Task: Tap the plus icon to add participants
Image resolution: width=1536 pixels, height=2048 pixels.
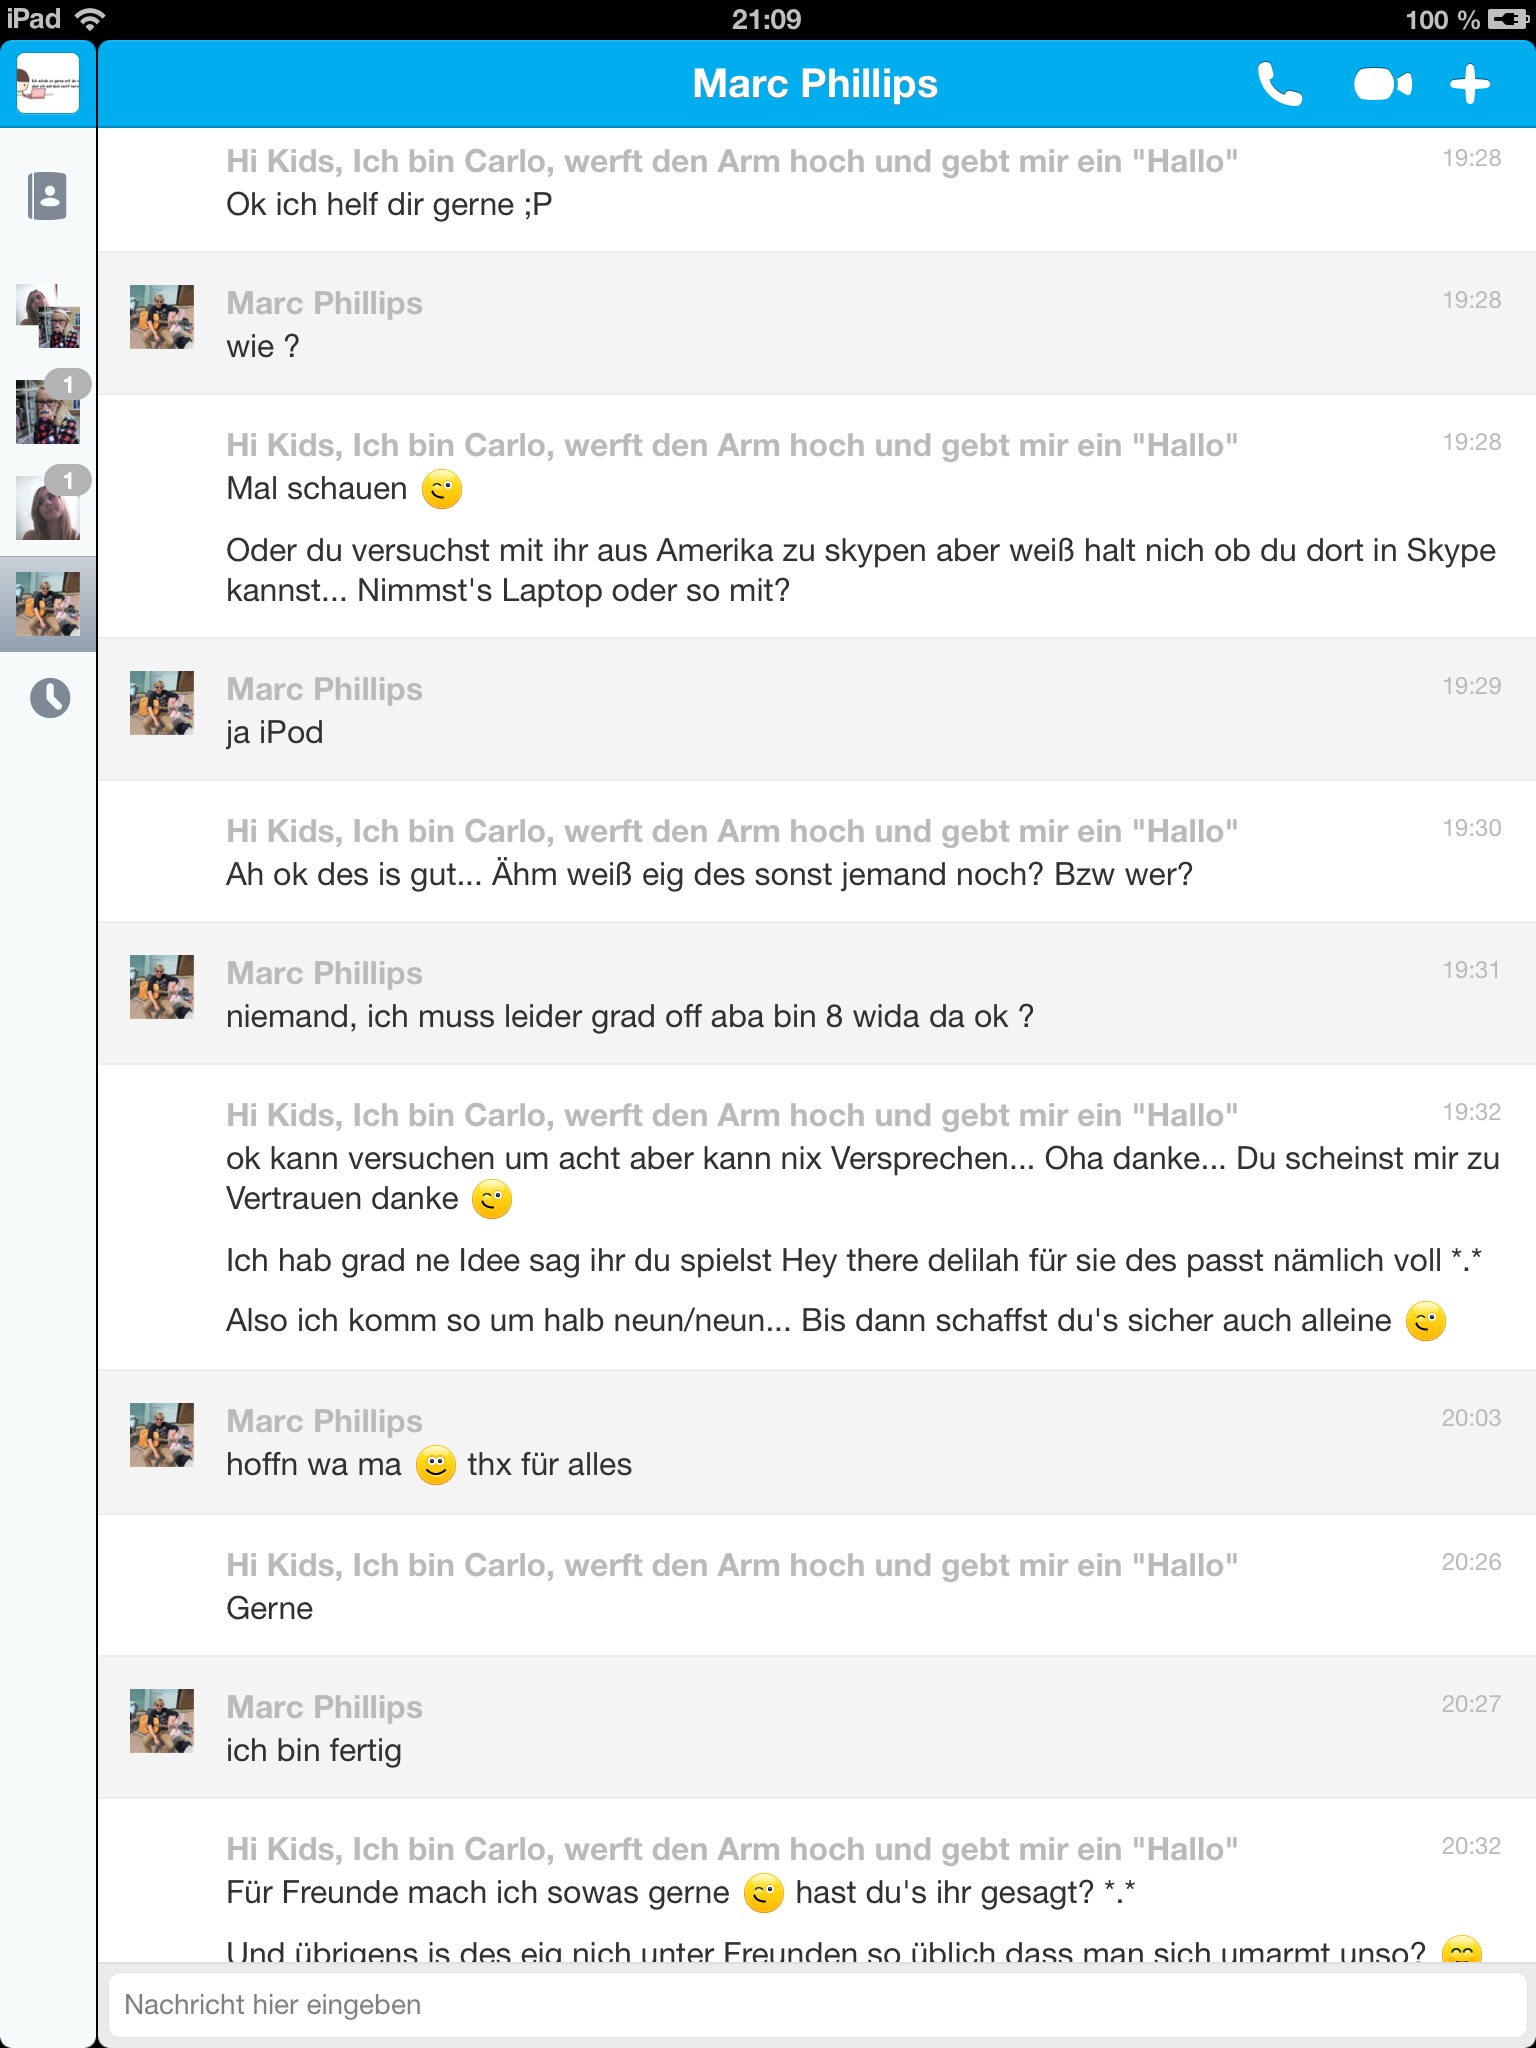Action: coord(1470,85)
